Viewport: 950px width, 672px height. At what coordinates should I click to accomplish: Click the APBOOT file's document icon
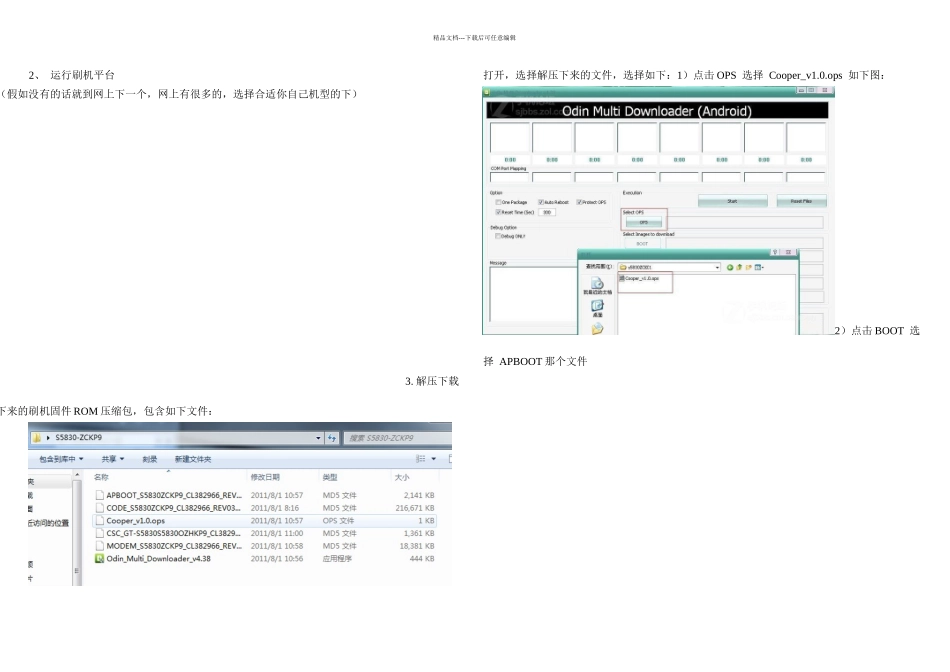99,495
